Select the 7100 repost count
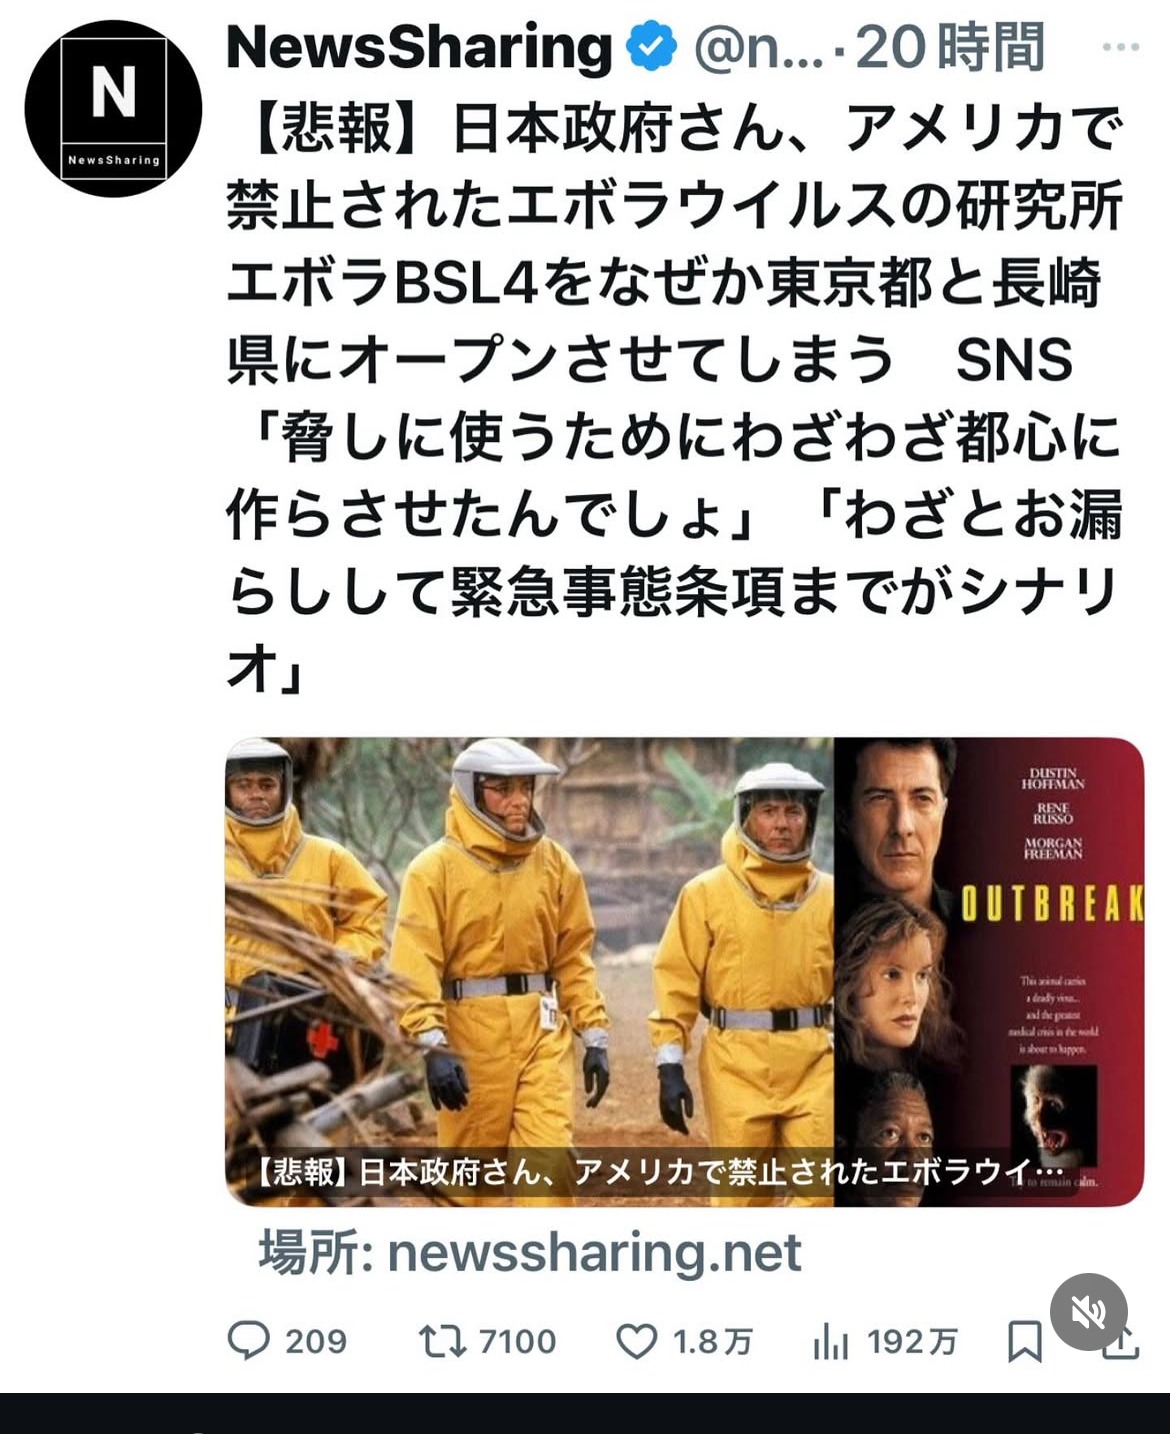 (x=517, y=1341)
